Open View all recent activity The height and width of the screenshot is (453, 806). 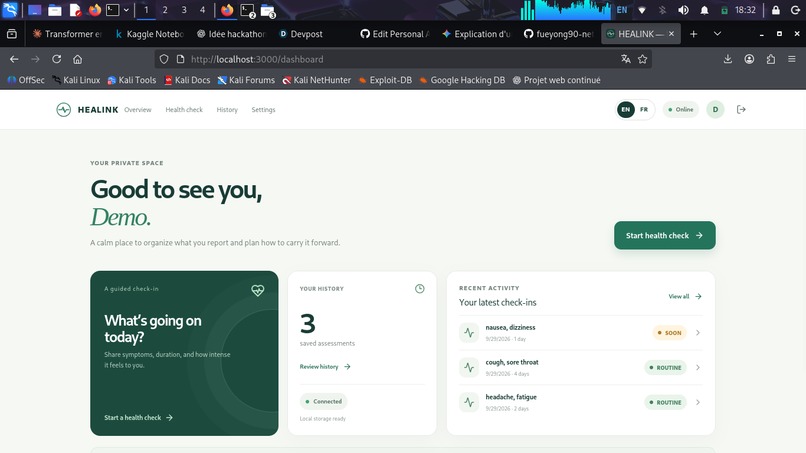click(685, 296)
